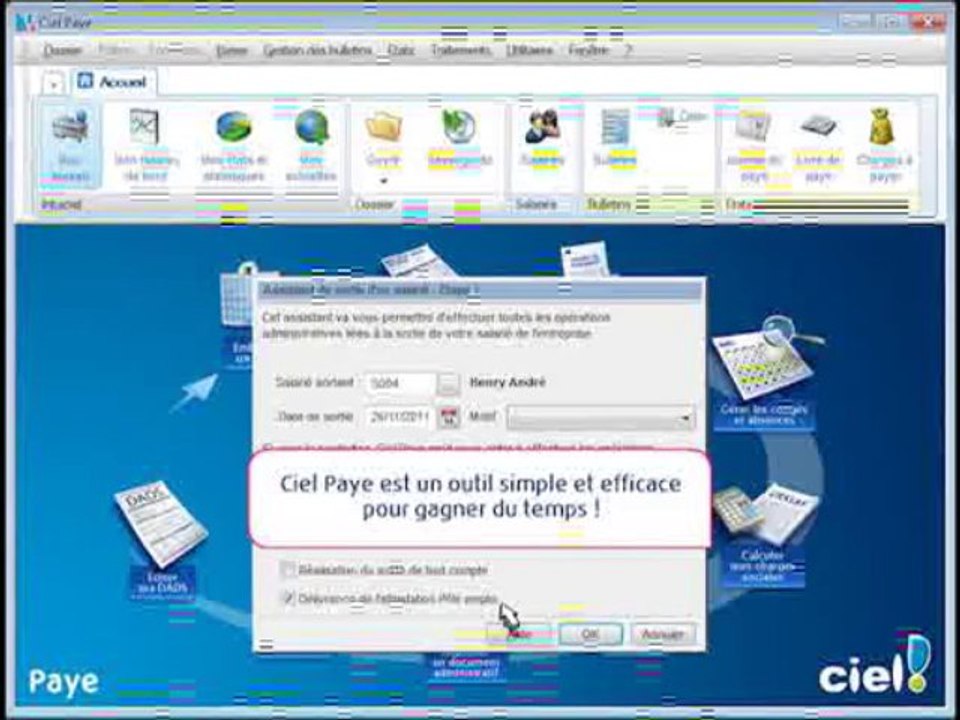Image resolution: width=960 pixels, height=720 pixels.
Task: Click Annuler in the assistant dialog
Action: [663, 634]
